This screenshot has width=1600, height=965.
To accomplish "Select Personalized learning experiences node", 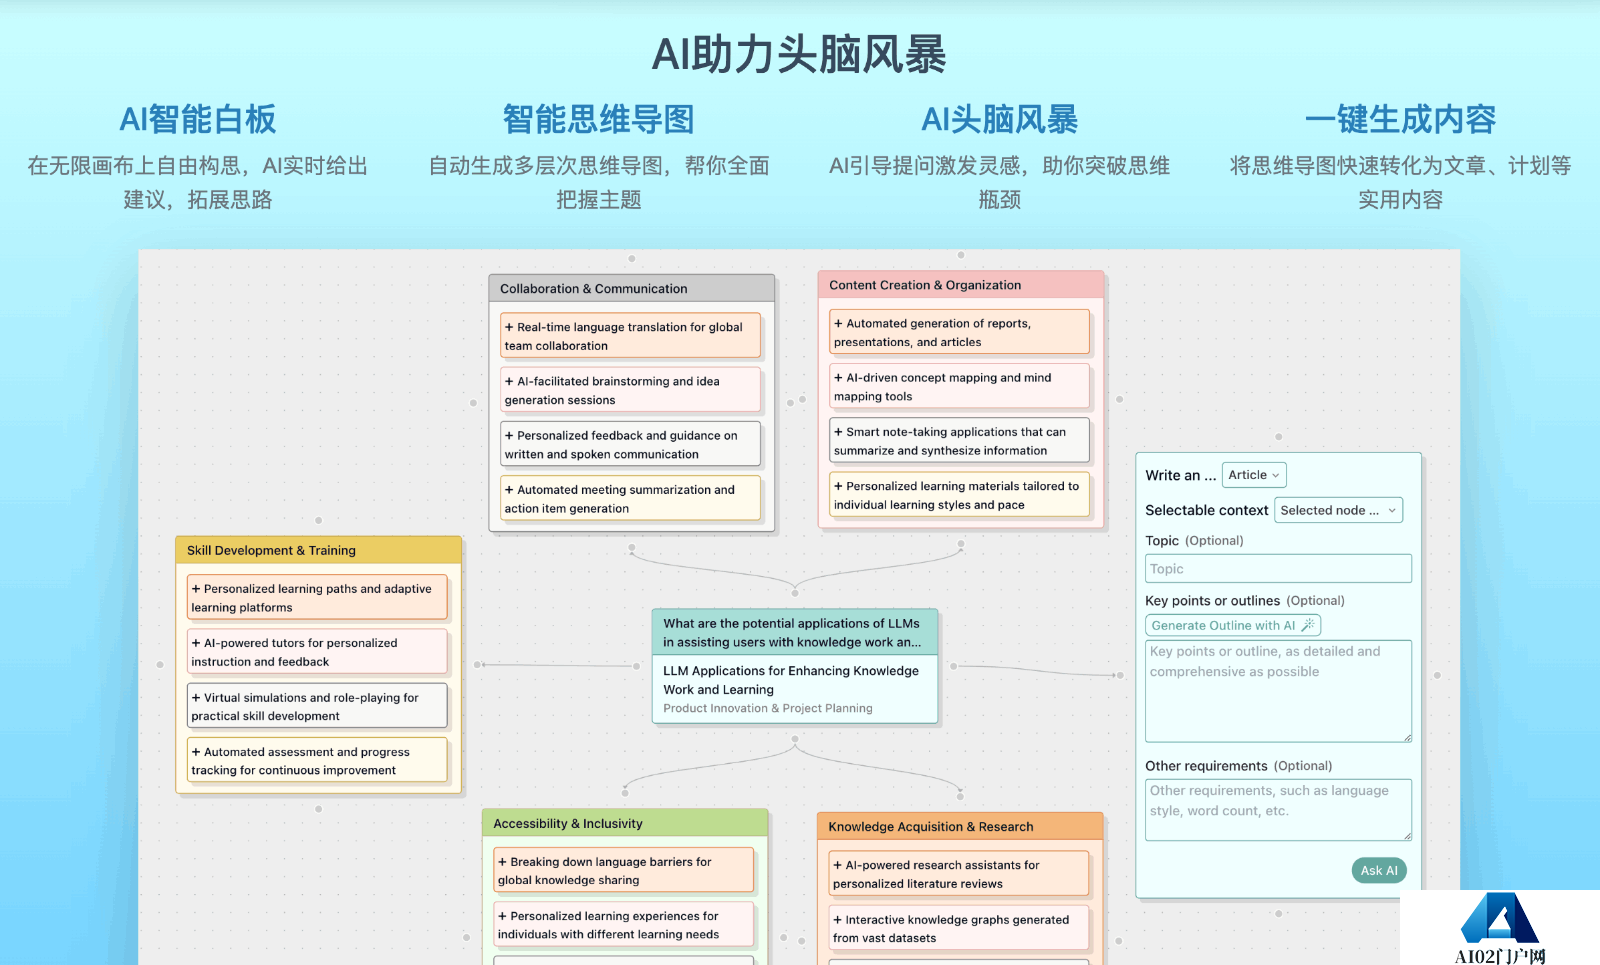I will (x=623, y=925).
